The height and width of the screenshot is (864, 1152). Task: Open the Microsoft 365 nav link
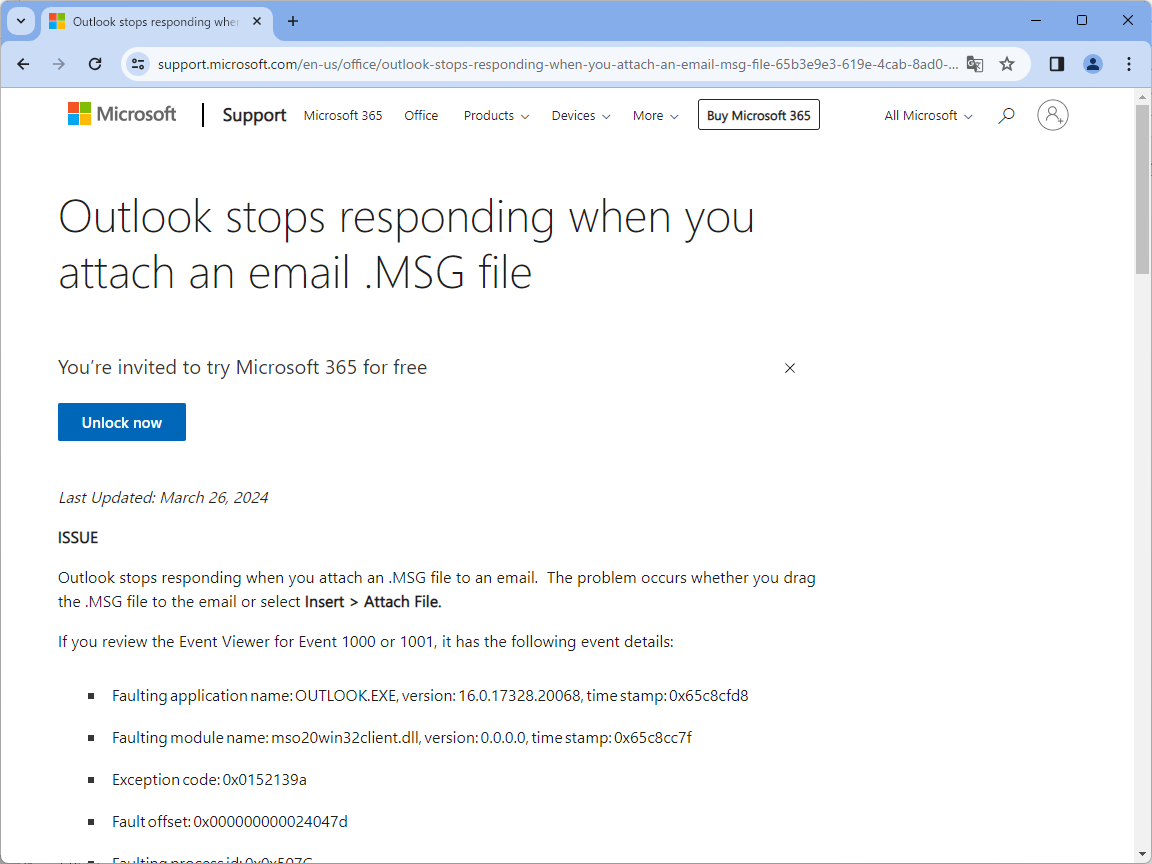point(343,116)
